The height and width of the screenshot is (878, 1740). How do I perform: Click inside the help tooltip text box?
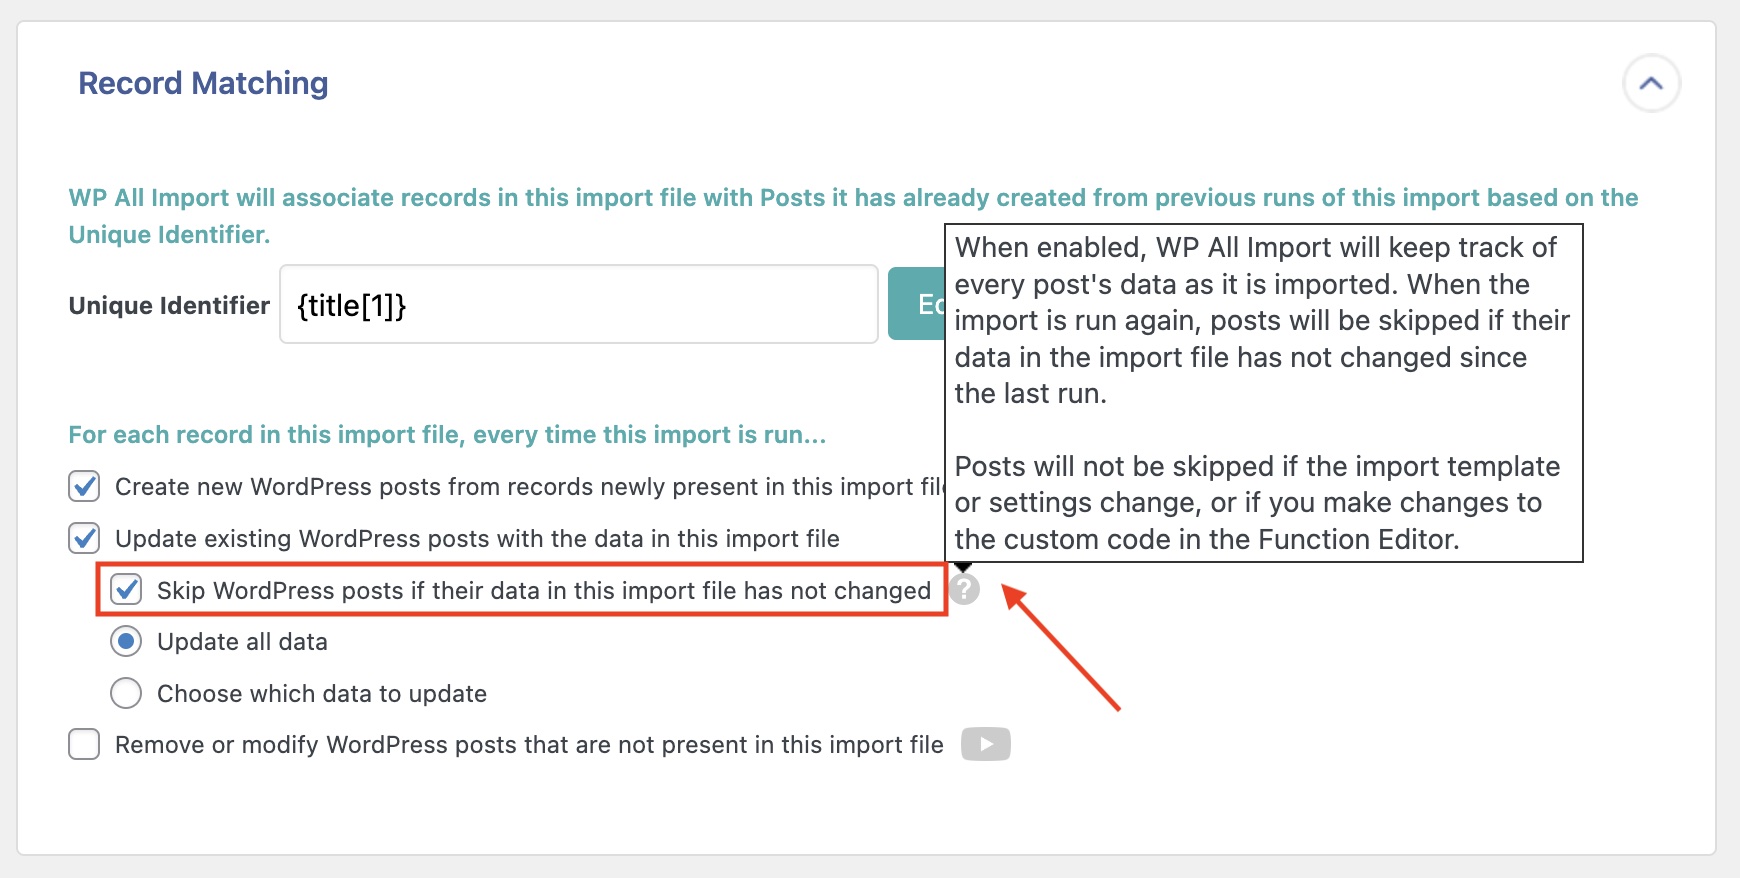[1262, 393]
